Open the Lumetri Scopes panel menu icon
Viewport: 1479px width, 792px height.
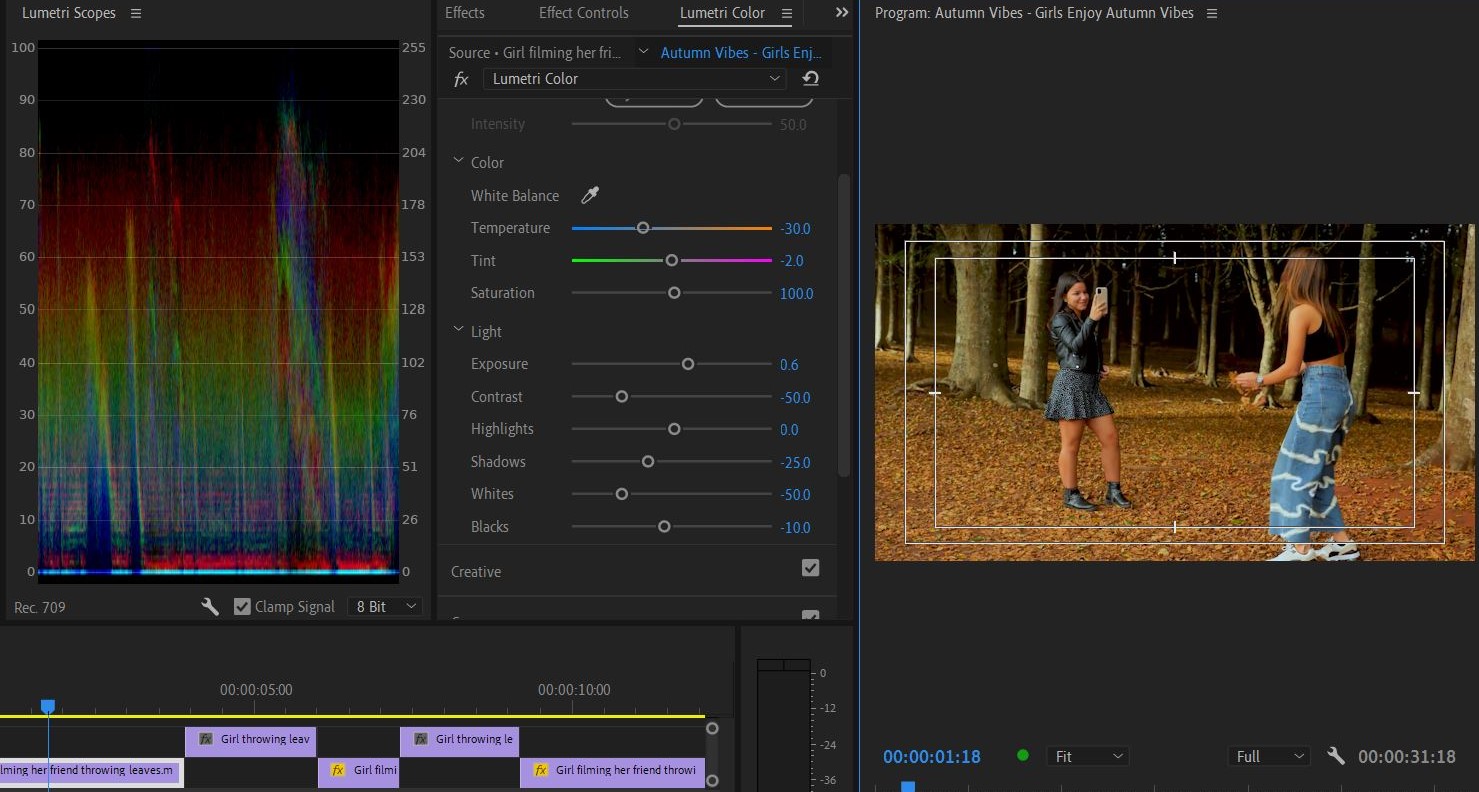136,13
